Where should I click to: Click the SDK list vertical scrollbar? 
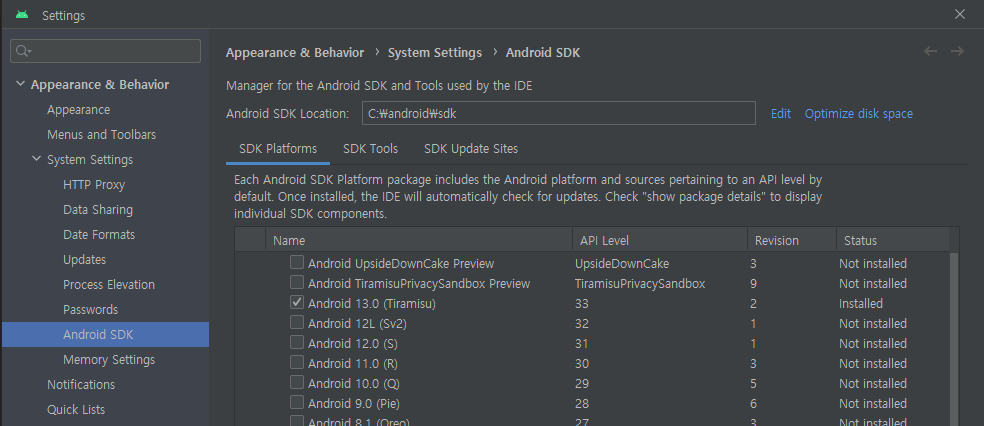[x=954, y=339]
